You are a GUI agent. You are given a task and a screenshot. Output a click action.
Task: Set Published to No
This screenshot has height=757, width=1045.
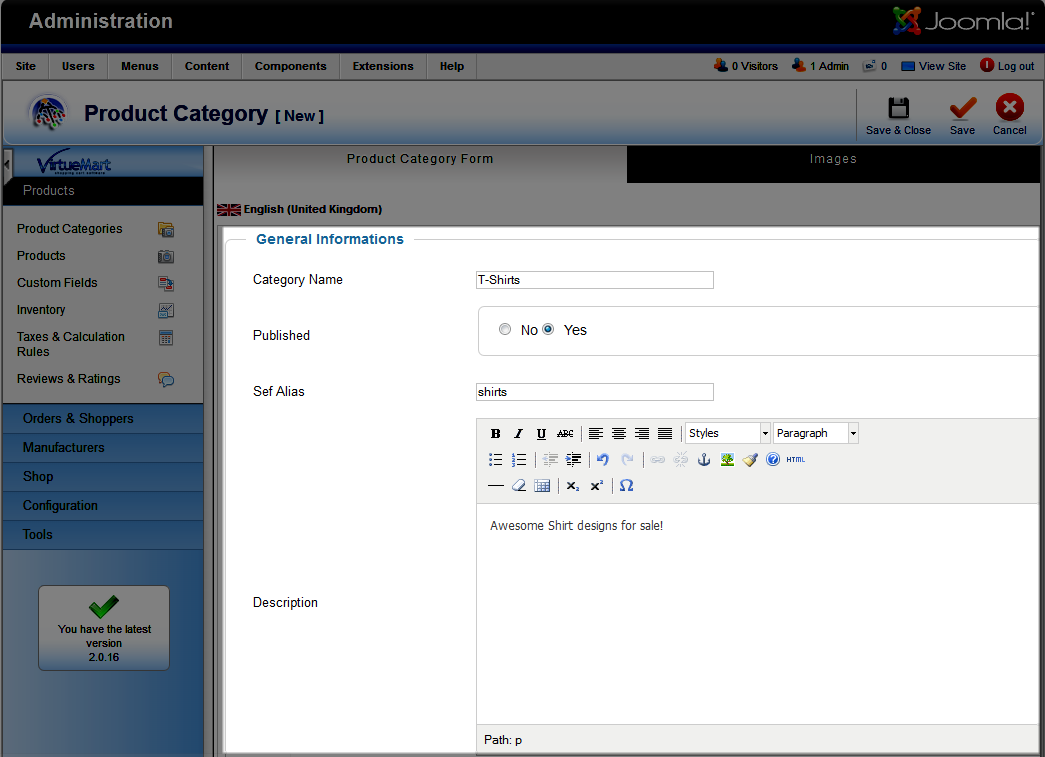pyautogui.click(x=505, y=330)
